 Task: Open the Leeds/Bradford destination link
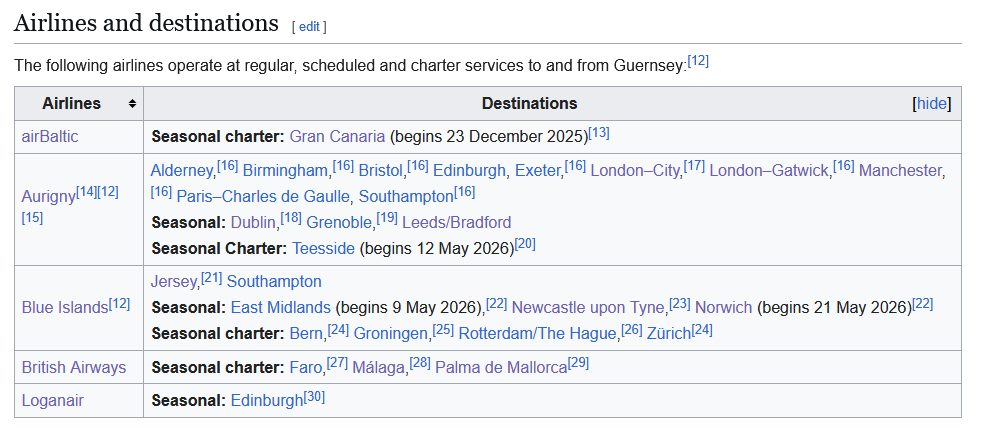pyautogui.click(x=456, y=222)
